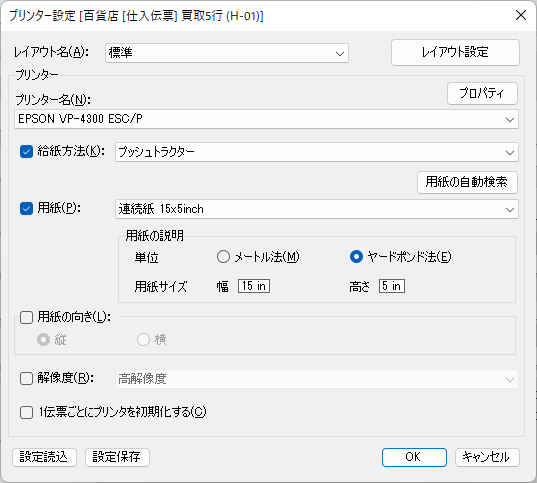Screen dimensions: 537x483
Task: Open the レイアウト名 dropdown showing 標準
Action: (x=227, y=53)
